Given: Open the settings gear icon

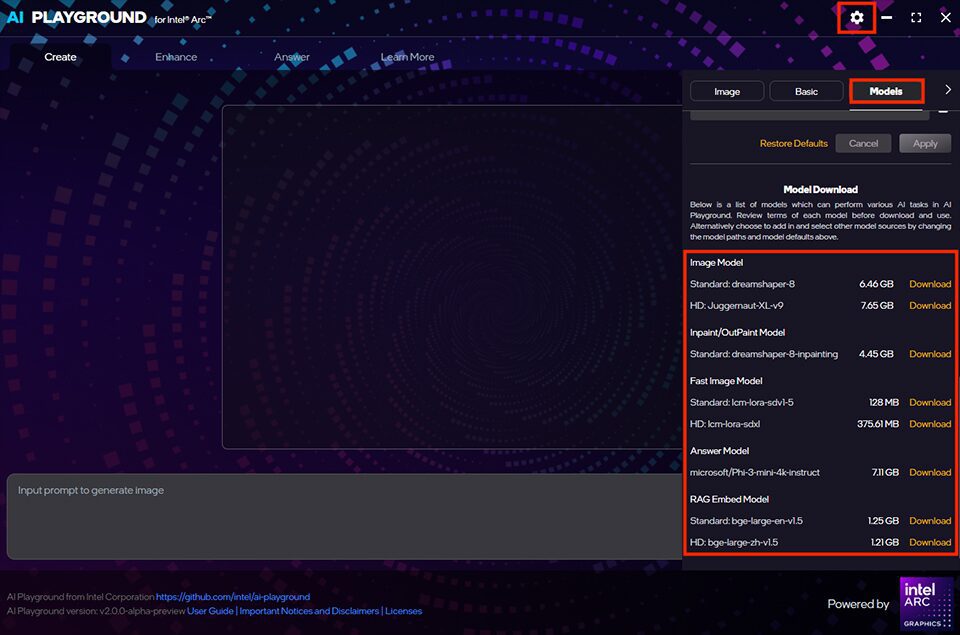Looking at the screenshot, I should pyautogui.click(x=855, y=17).
